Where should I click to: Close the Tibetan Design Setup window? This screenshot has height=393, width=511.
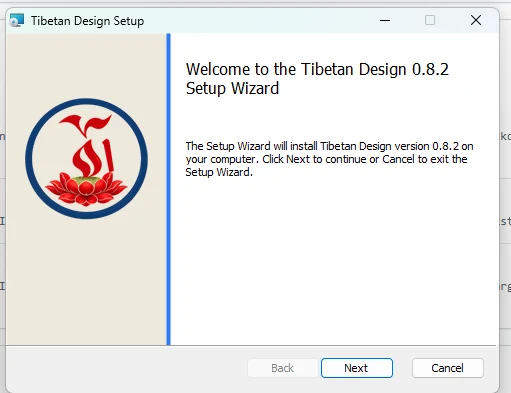(476, 20)
